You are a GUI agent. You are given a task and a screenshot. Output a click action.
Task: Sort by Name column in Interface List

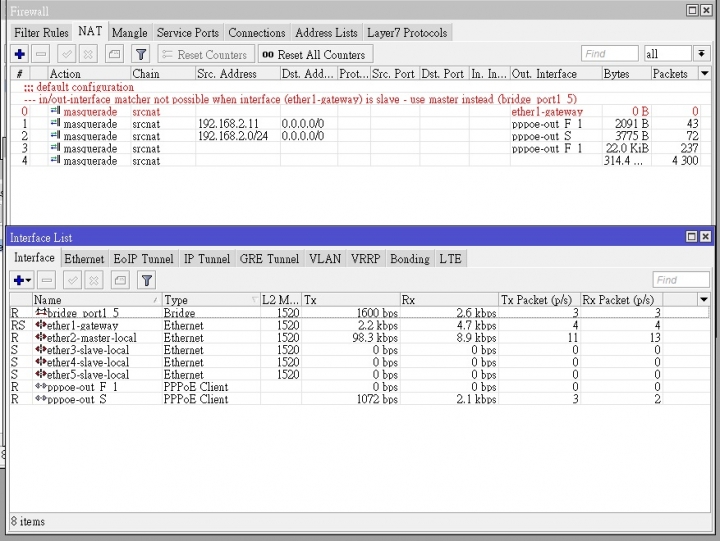point(96,300)
